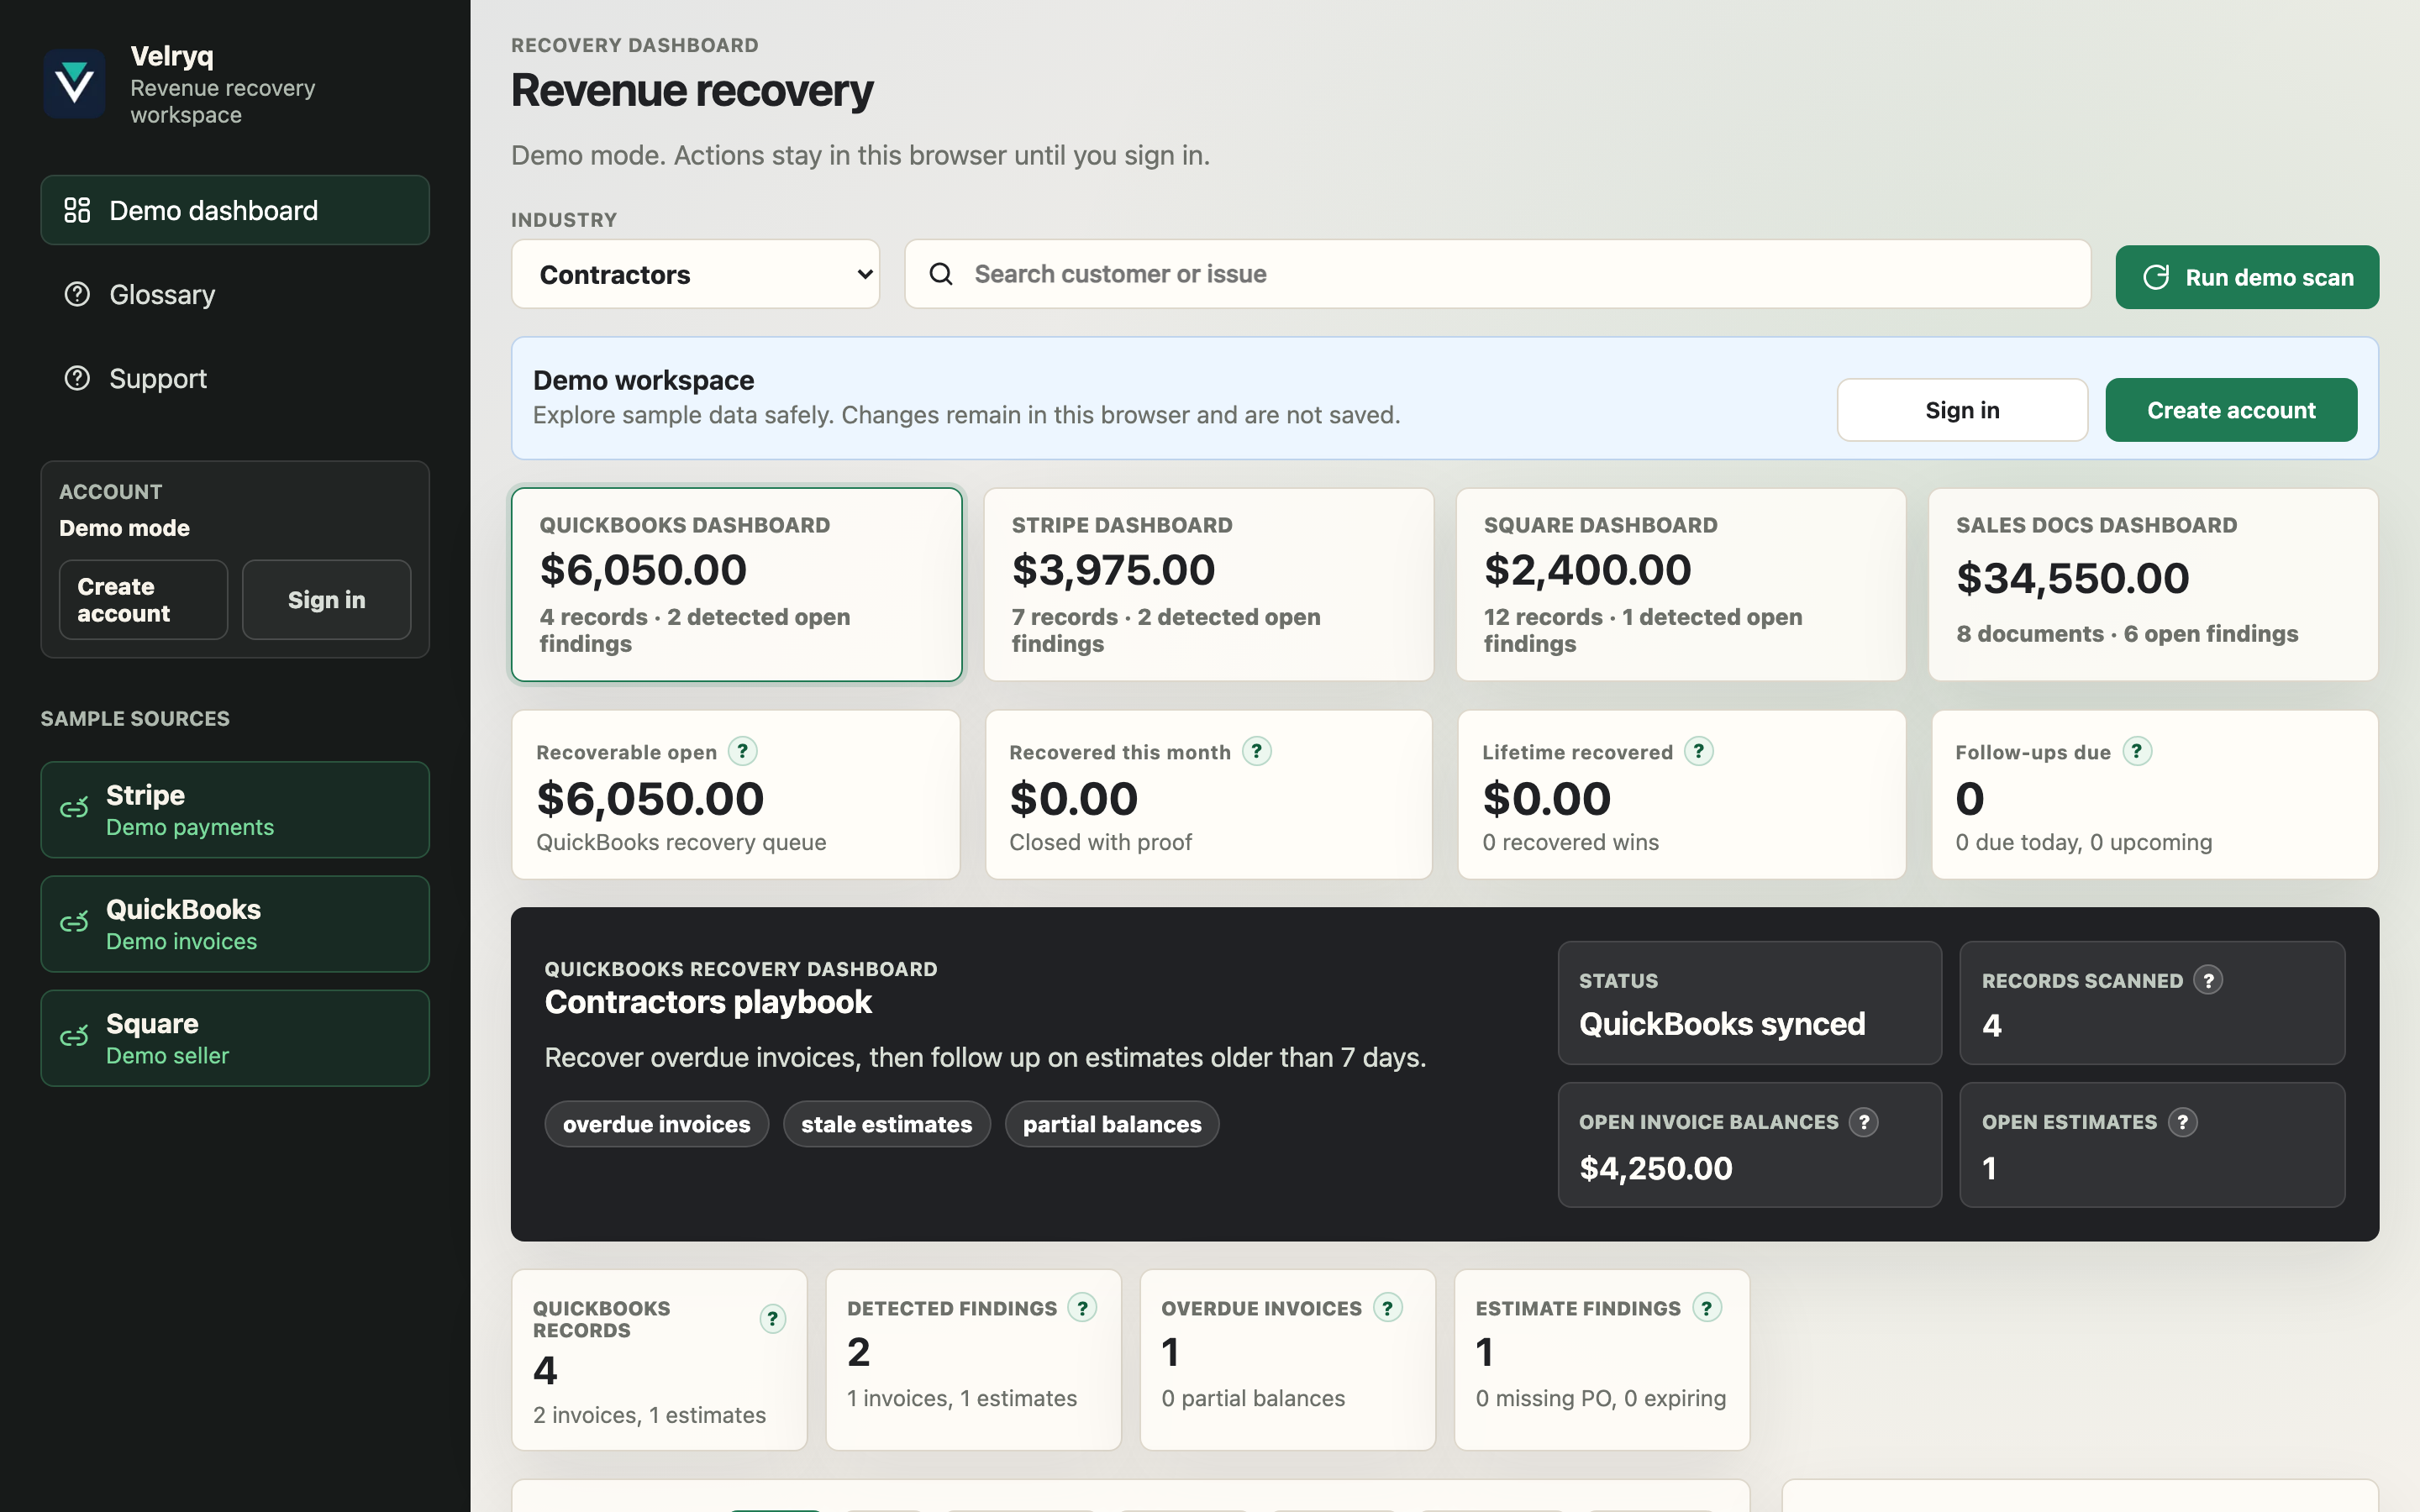The width and height of the screenshot is (2420, 1512).
Task: Click Run demo scan button
Action: [2247, 277]
